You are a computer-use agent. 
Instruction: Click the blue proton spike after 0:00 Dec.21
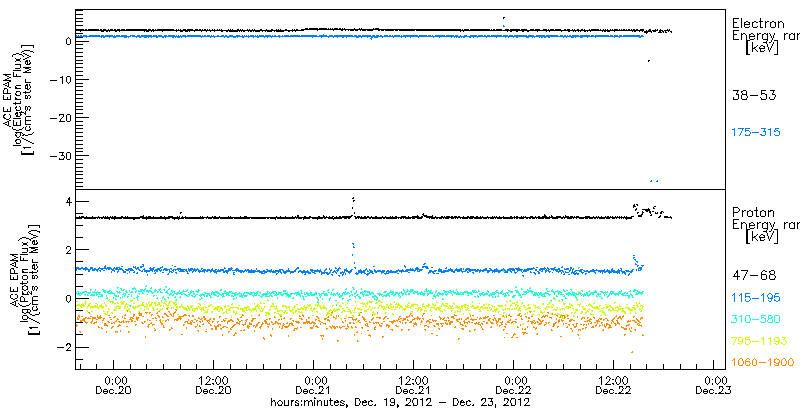(354, 254)
